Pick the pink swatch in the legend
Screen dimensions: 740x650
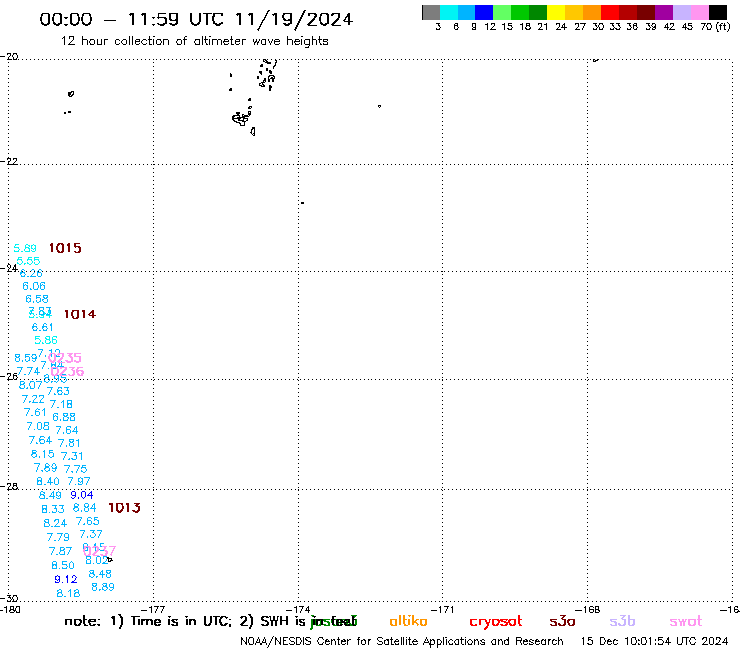point(700,12)
